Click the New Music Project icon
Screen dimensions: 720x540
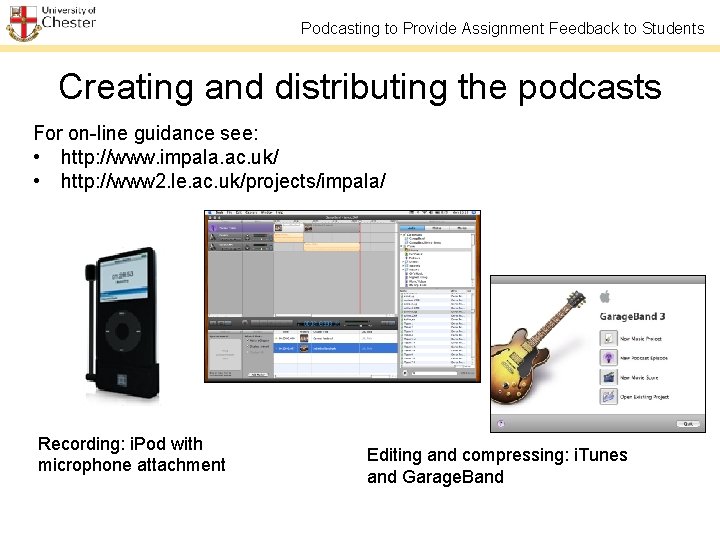pyautogui.click(x=608, y=339)
